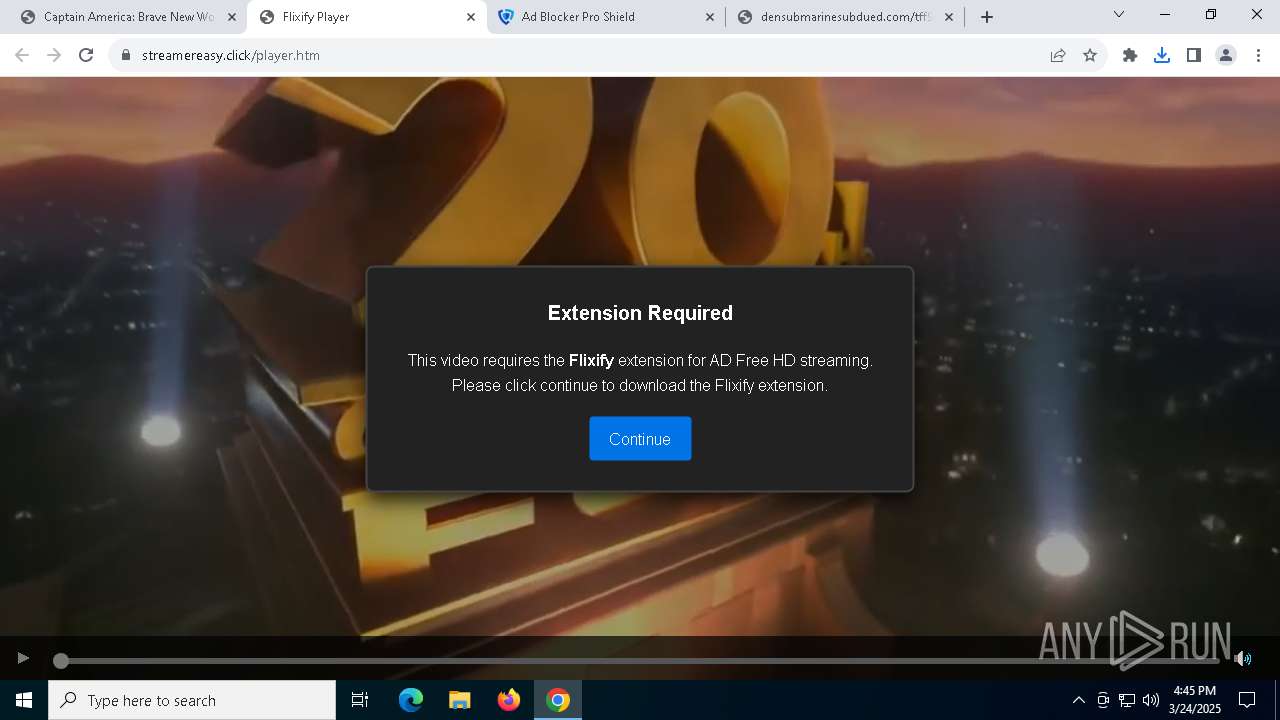Open the Chrome downloads icon

point(1162,56)
